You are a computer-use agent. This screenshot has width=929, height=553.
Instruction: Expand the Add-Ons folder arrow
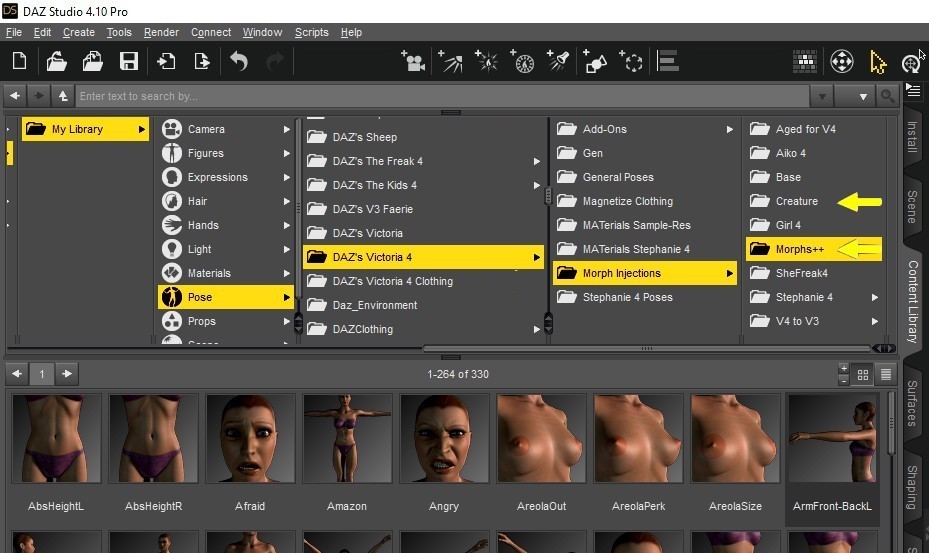pyautogui.click(x=729, y=129)
